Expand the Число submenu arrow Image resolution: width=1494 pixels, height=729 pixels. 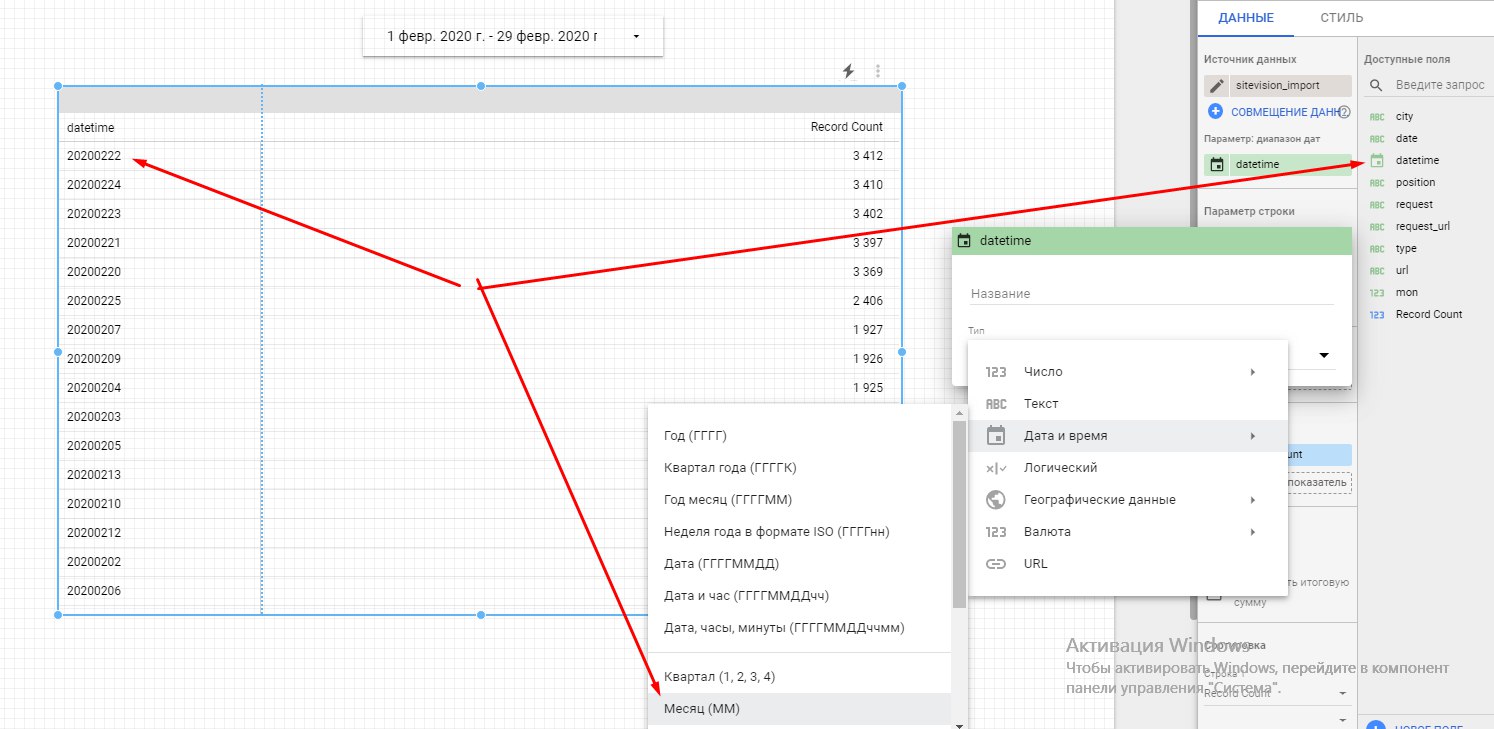(1252, 372)
